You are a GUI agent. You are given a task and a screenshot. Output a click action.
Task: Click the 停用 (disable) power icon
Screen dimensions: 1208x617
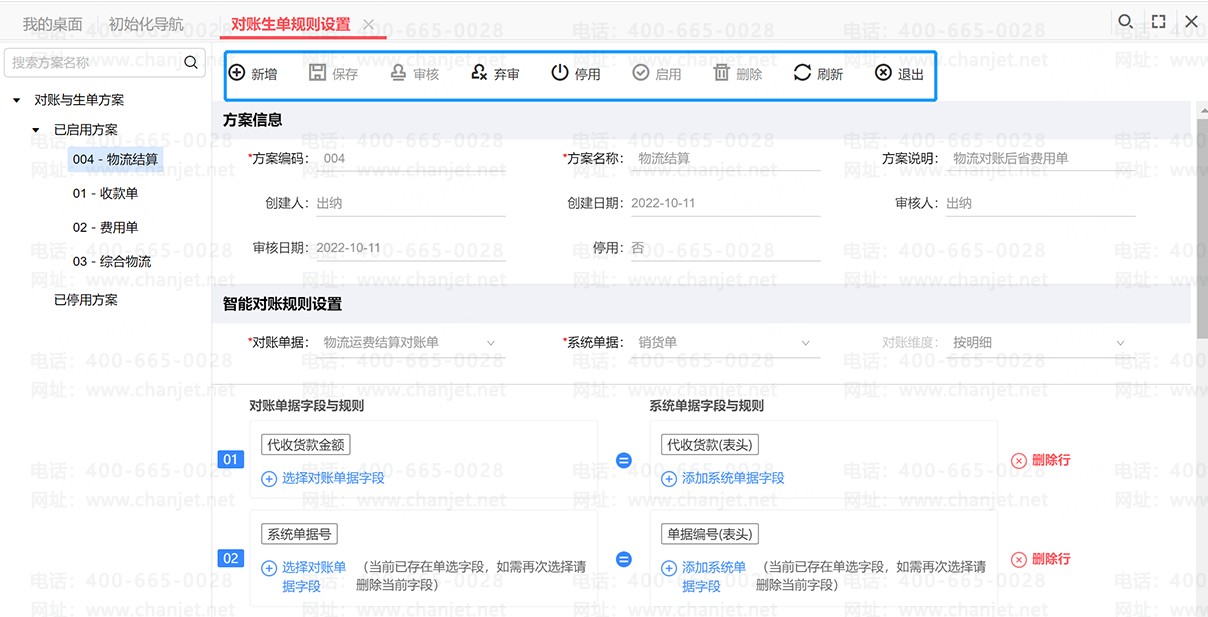coord(560,73)
